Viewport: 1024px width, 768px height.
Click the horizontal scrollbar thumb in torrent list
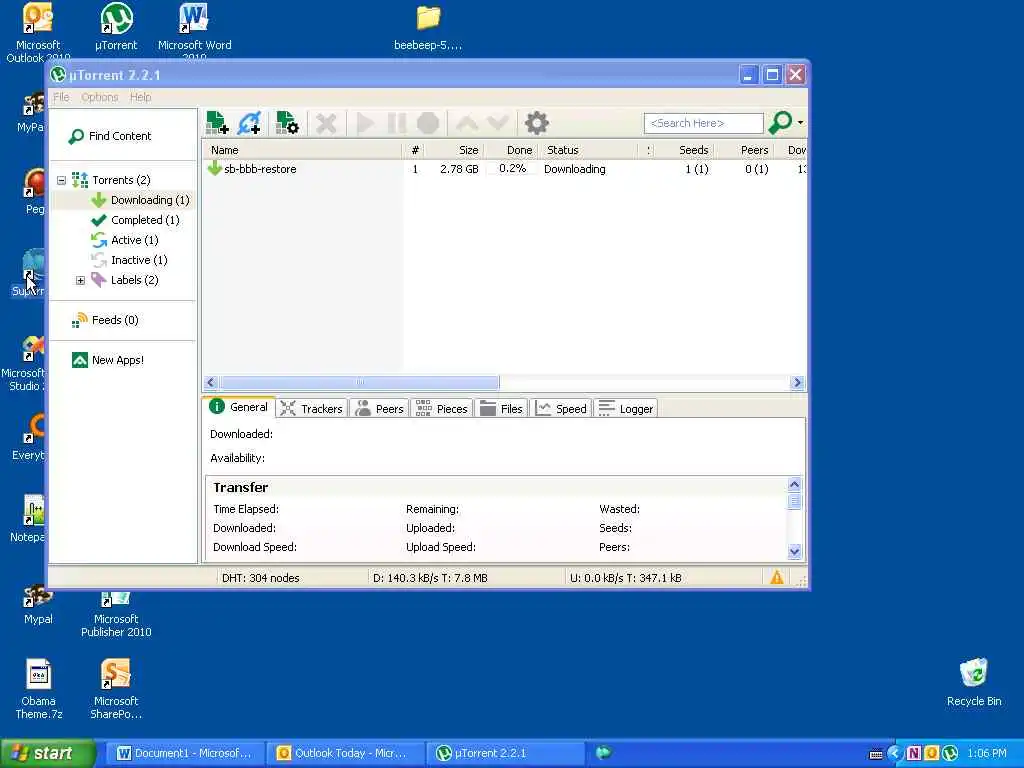[x=360, y=383]
